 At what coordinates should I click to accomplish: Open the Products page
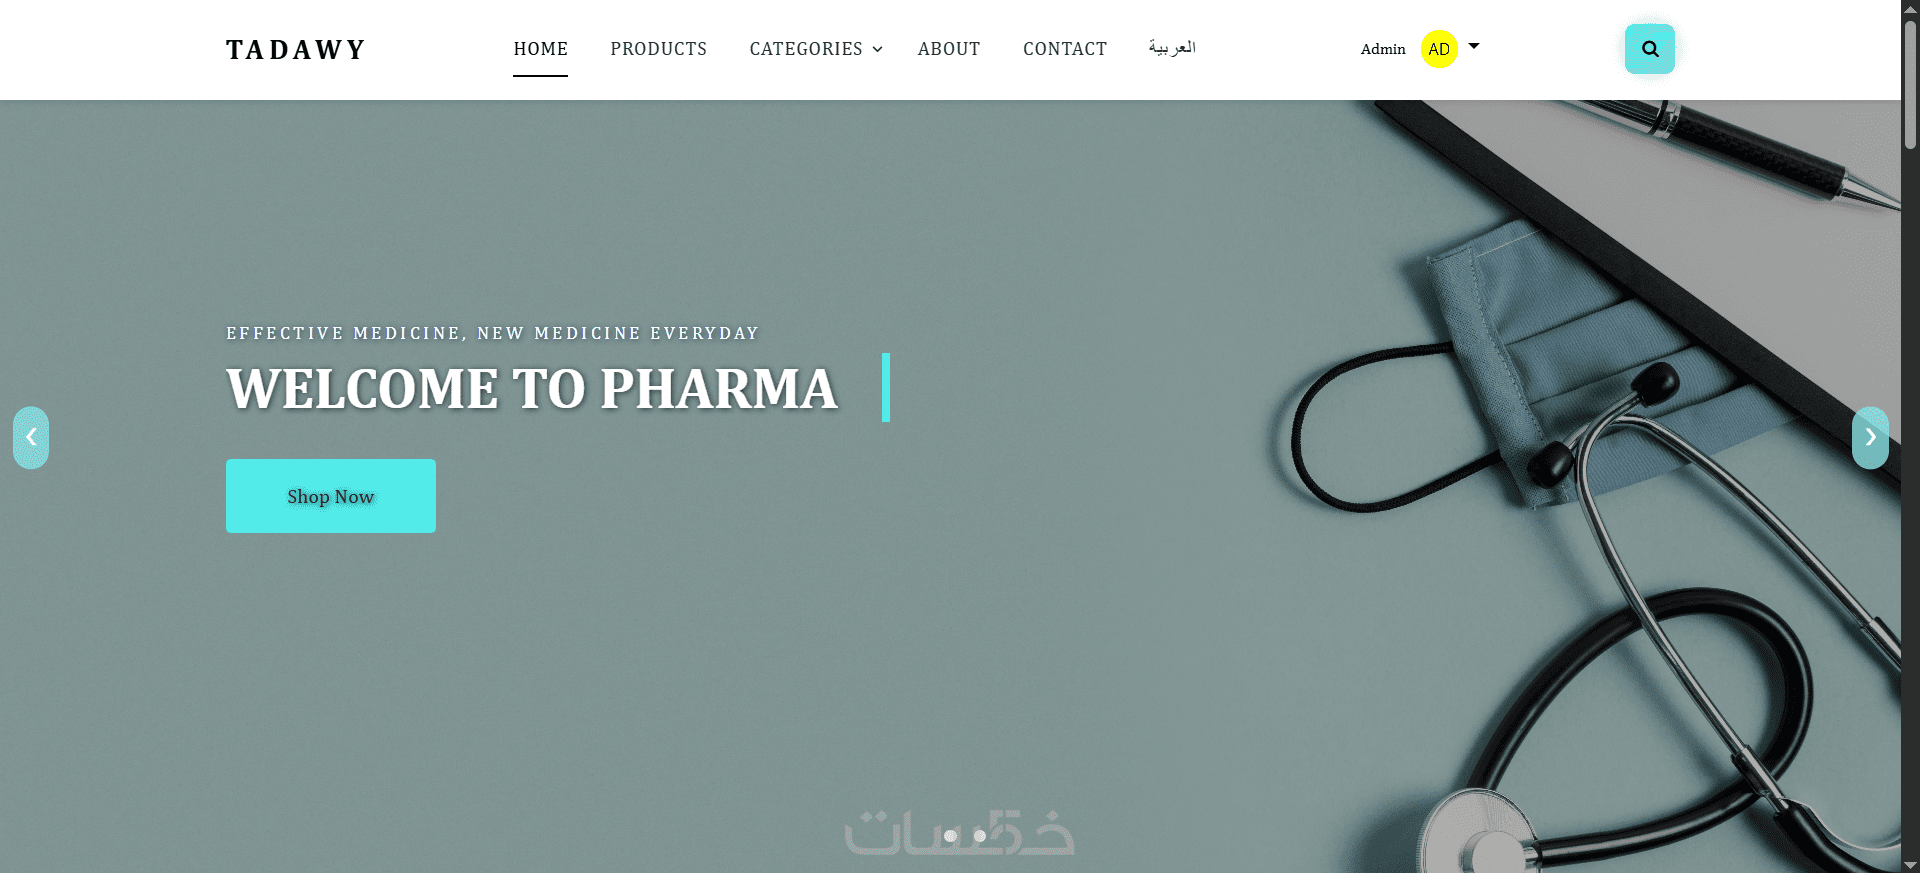[x=658, y=49]
